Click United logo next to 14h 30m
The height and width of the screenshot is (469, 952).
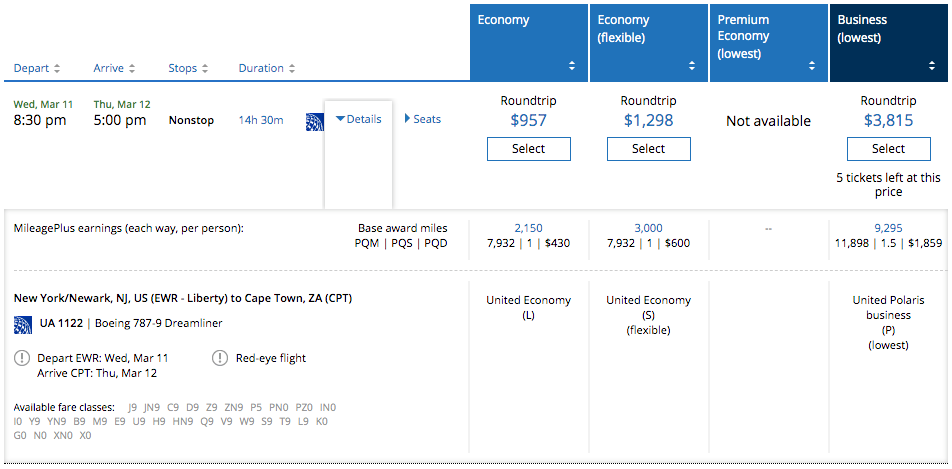tap(314, 121)
